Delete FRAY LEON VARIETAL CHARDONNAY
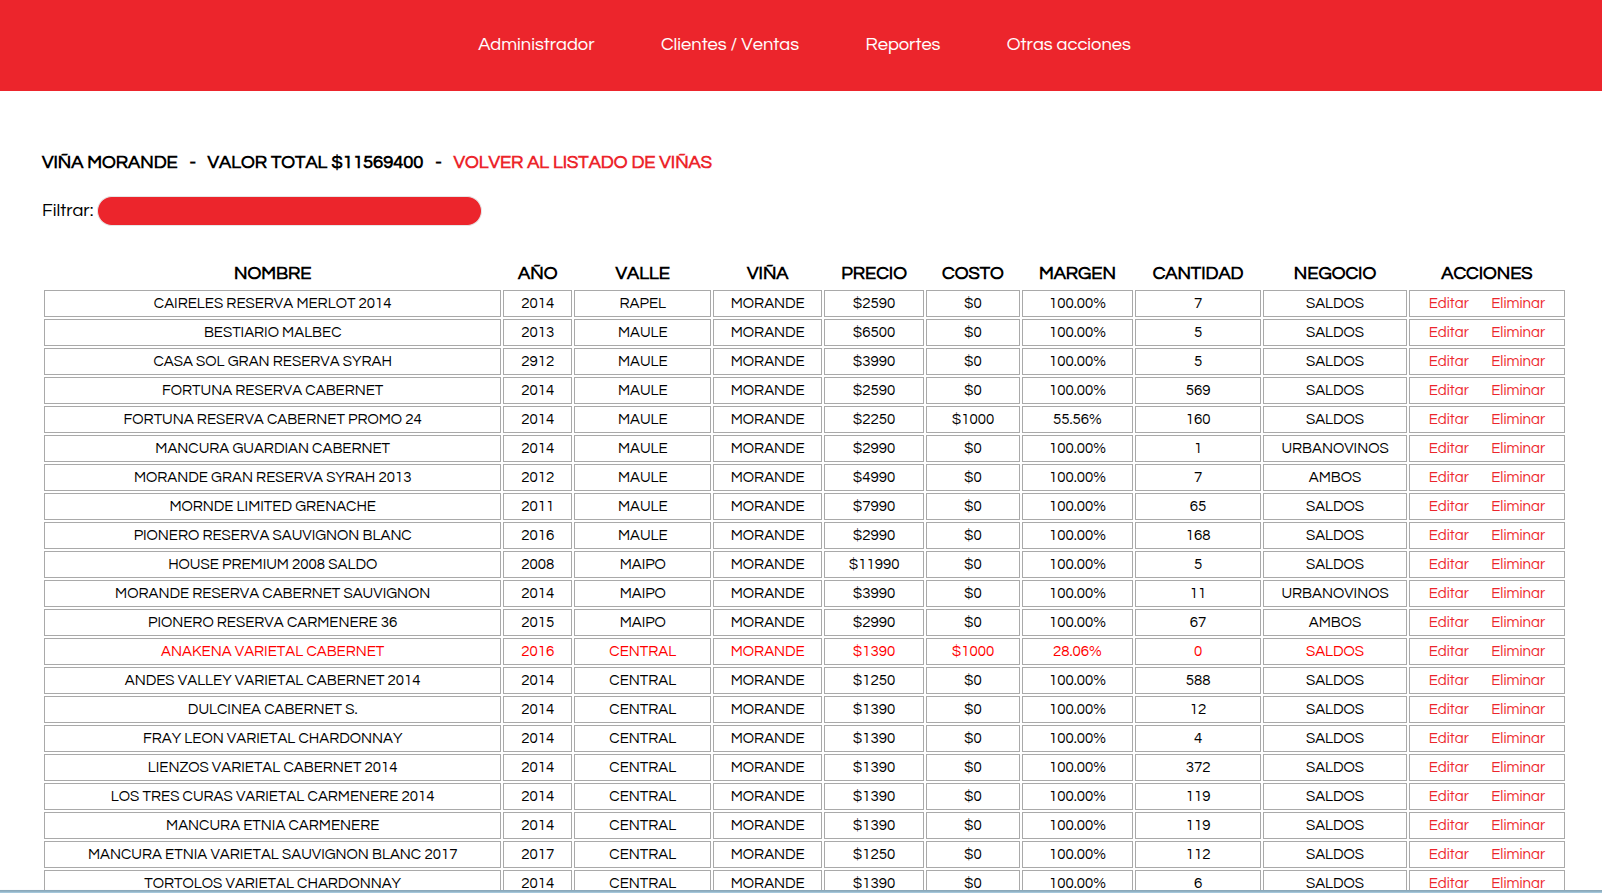Screen dimensions: 1602x893 pyautogui.click(x=1518, y=738)
